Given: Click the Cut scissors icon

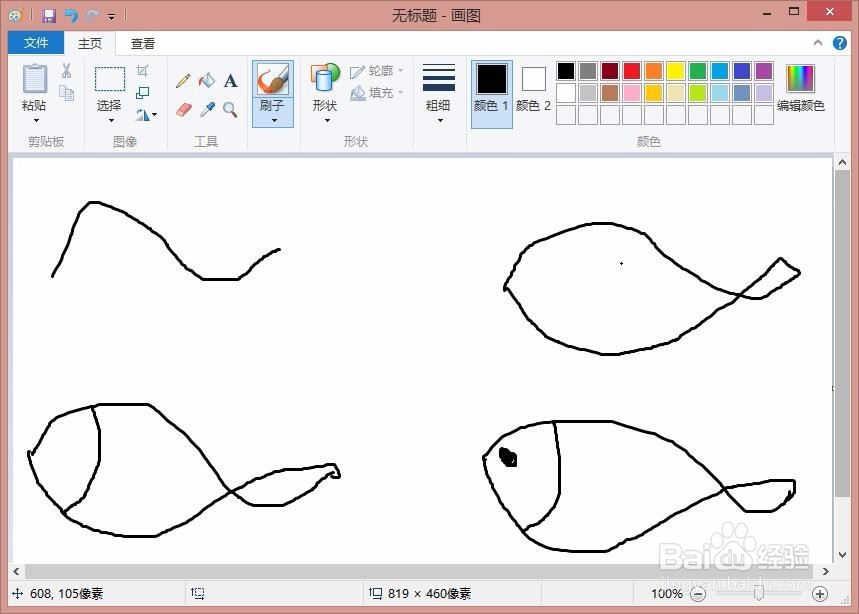Looking at the screenshot, I should (66, 70).
